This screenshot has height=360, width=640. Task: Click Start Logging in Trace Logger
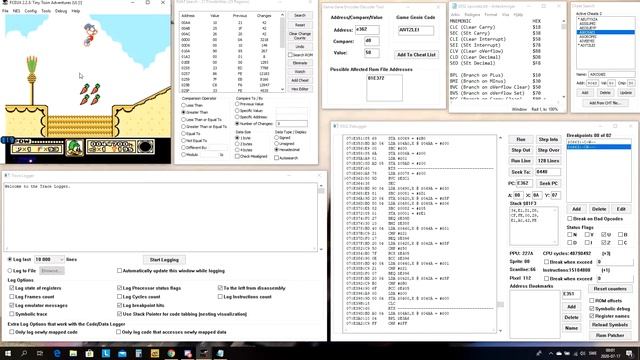(x=164, y=260)
